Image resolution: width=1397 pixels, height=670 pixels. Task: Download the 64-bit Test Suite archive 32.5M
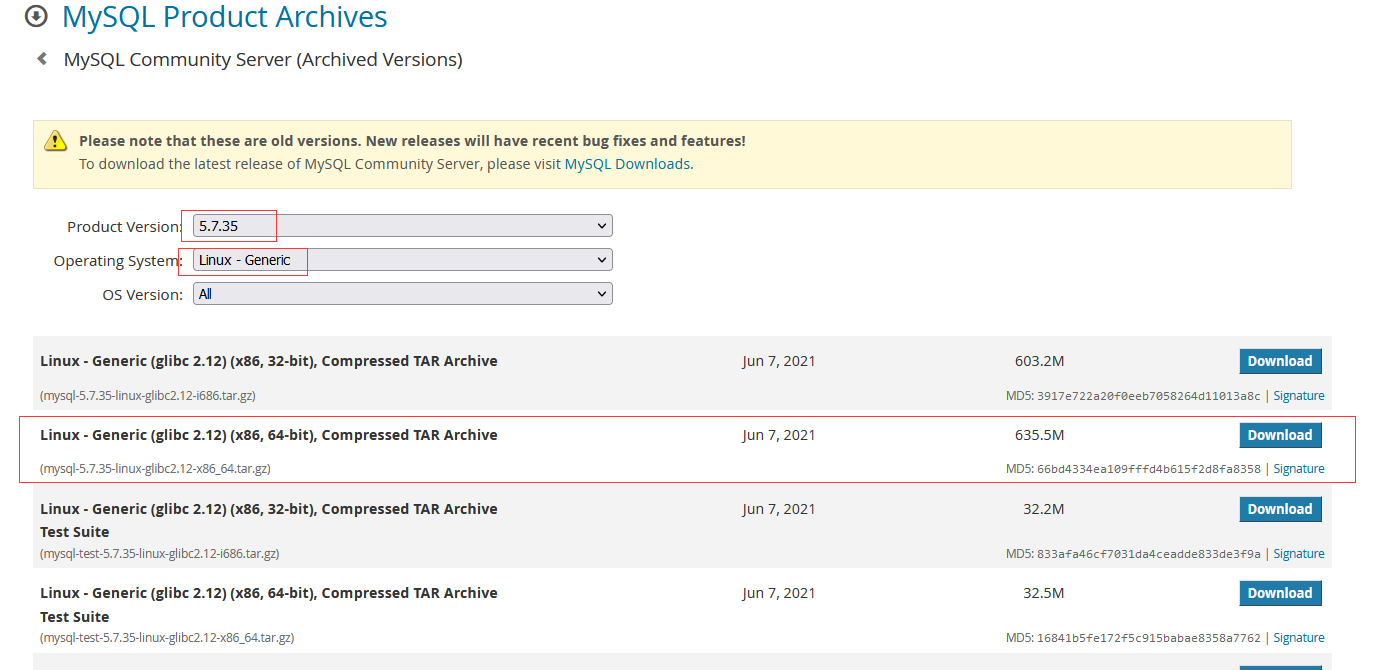coord(1280,593)
